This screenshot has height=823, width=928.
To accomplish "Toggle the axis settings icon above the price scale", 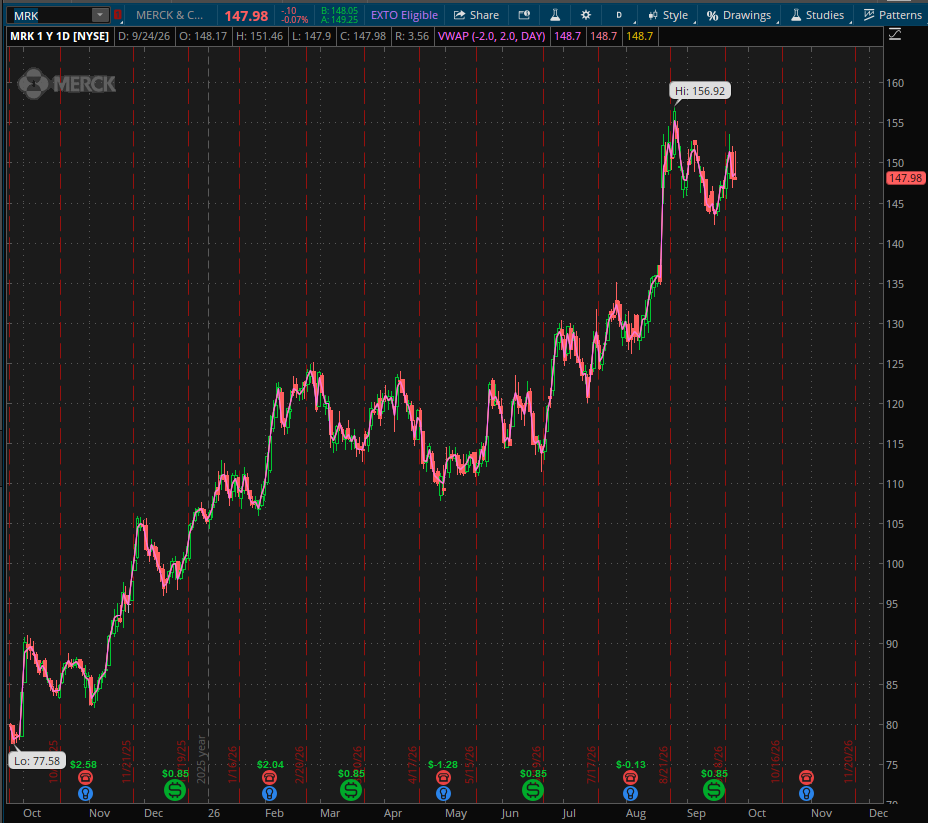I will coord(895,35).
